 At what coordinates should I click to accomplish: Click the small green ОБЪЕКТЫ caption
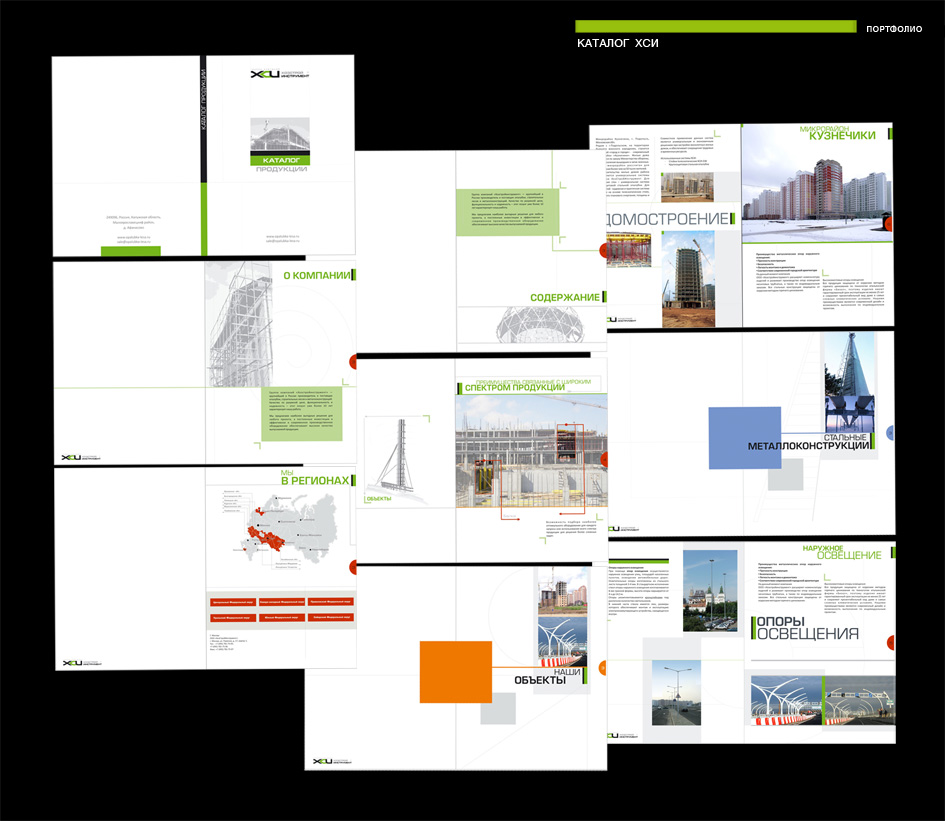(x=379, y=499)
